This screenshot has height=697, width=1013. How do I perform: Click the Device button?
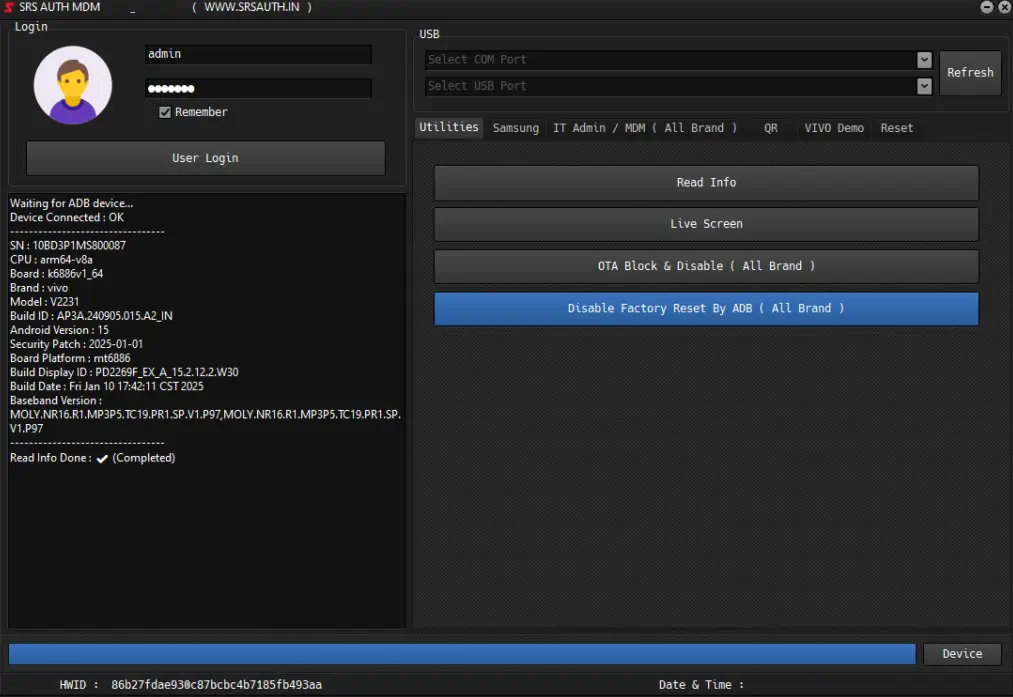[962, 654]
